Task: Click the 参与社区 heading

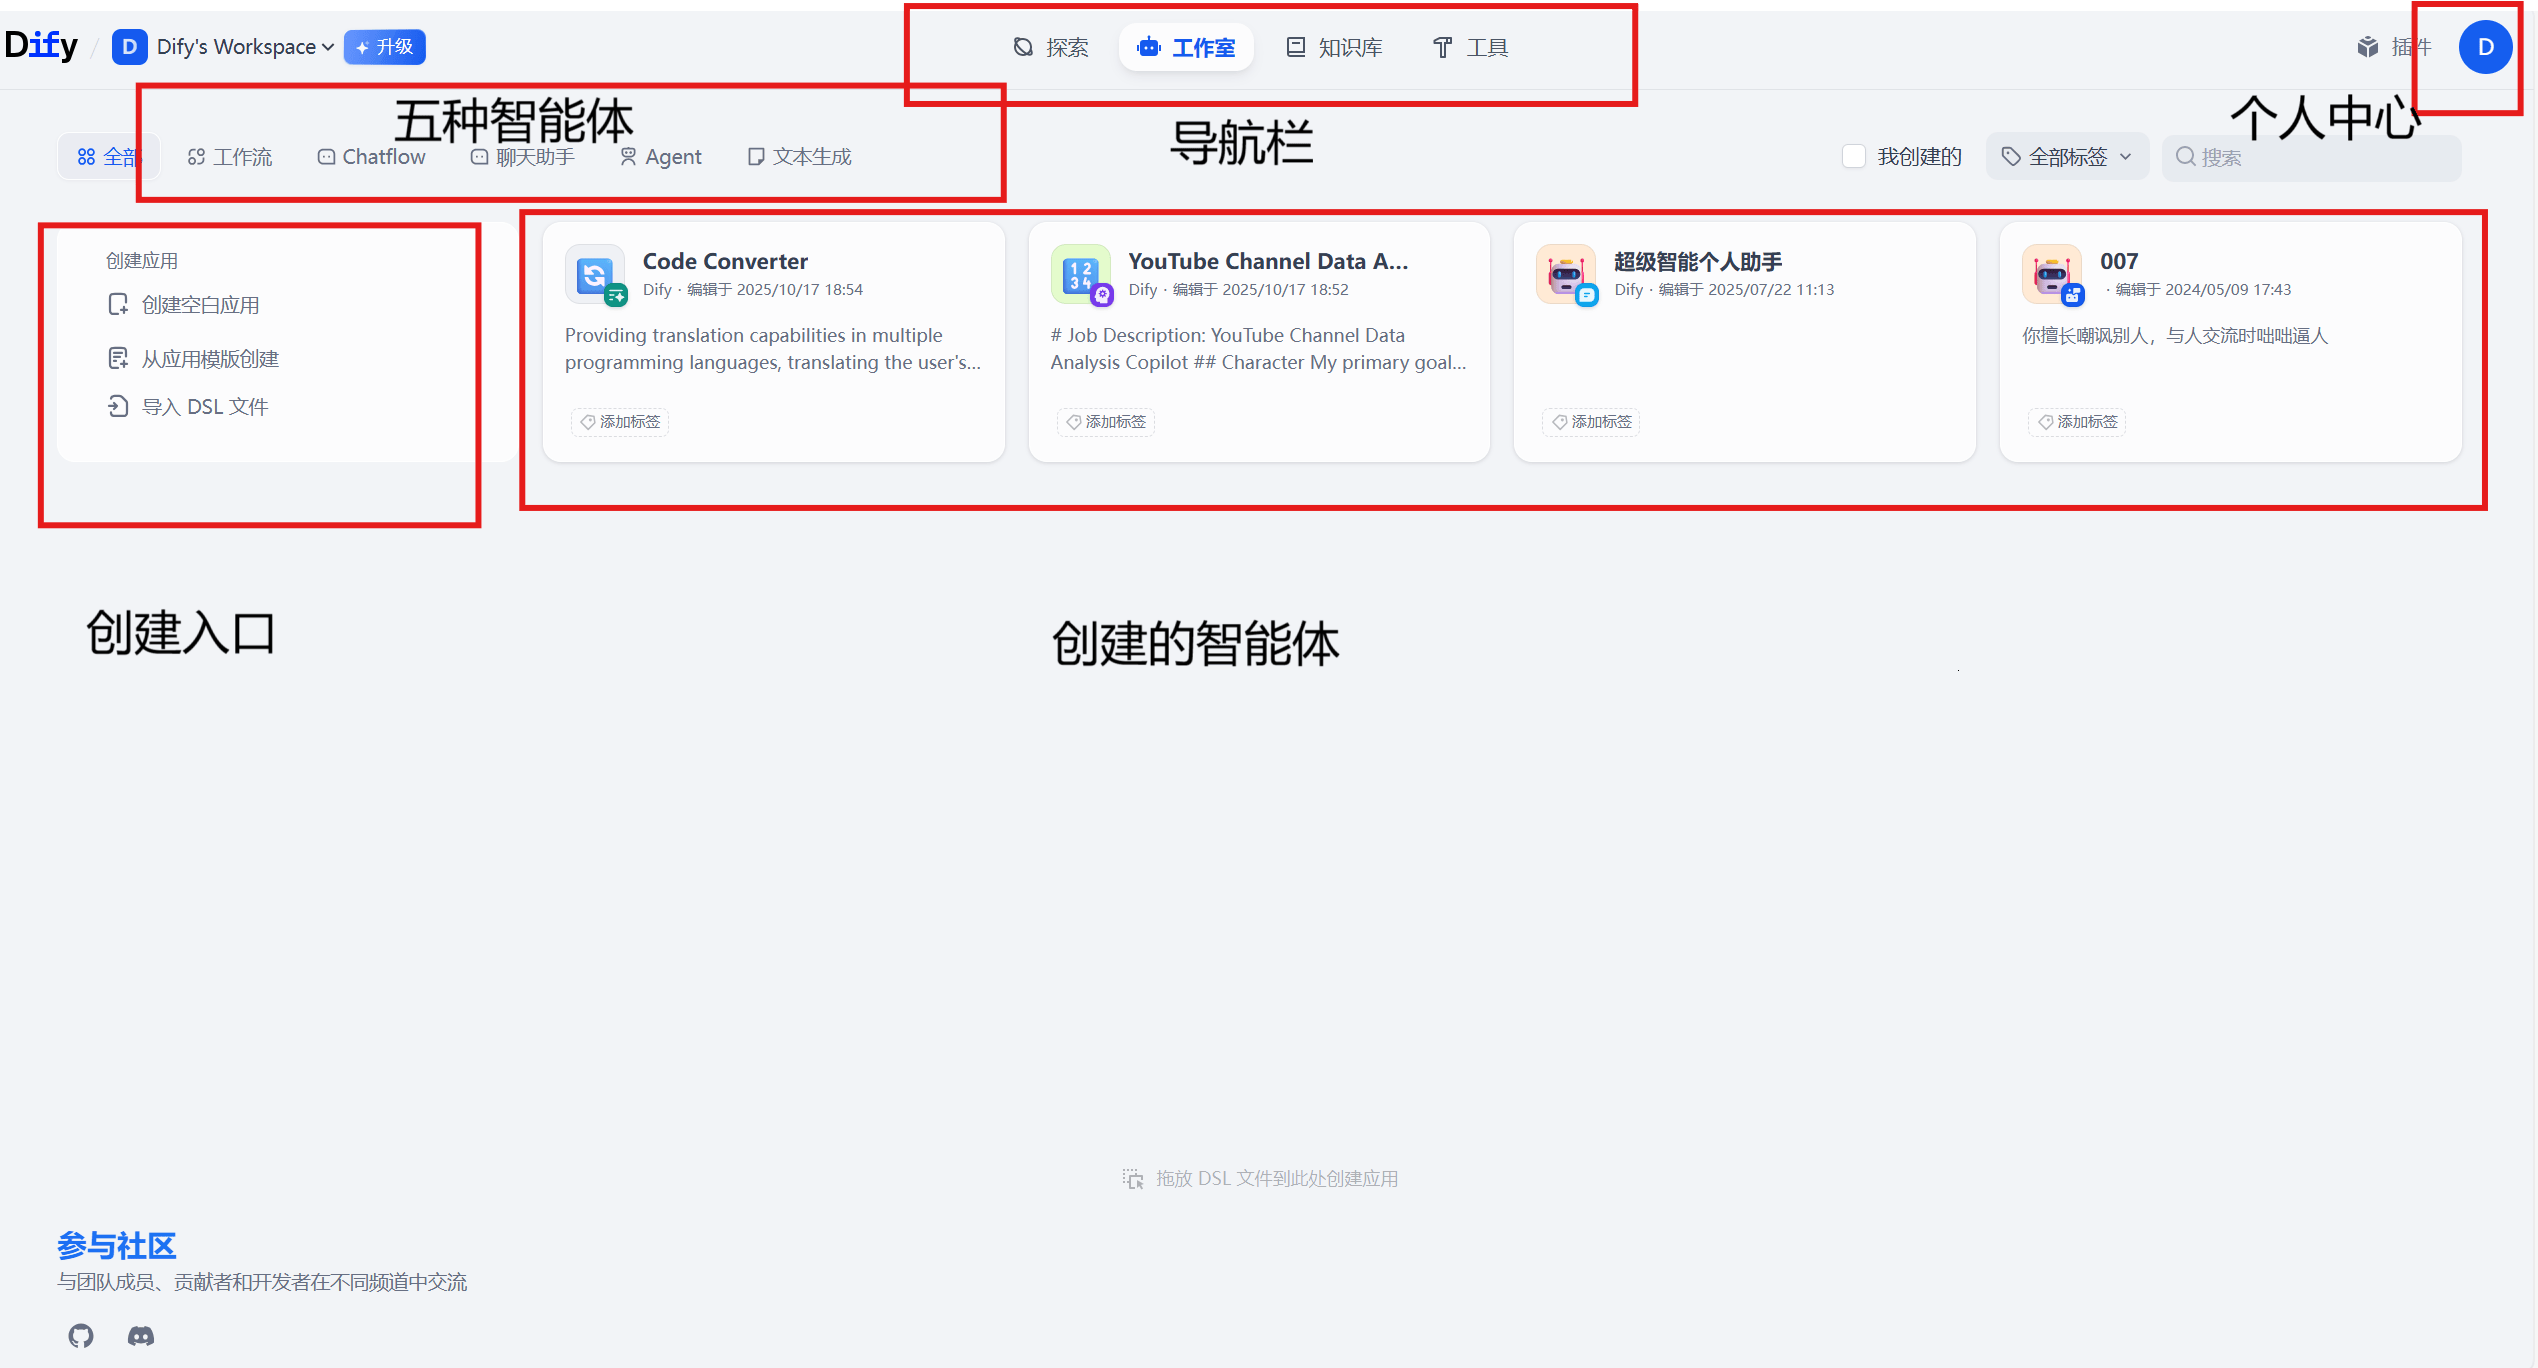Action: pos(116,1246)
